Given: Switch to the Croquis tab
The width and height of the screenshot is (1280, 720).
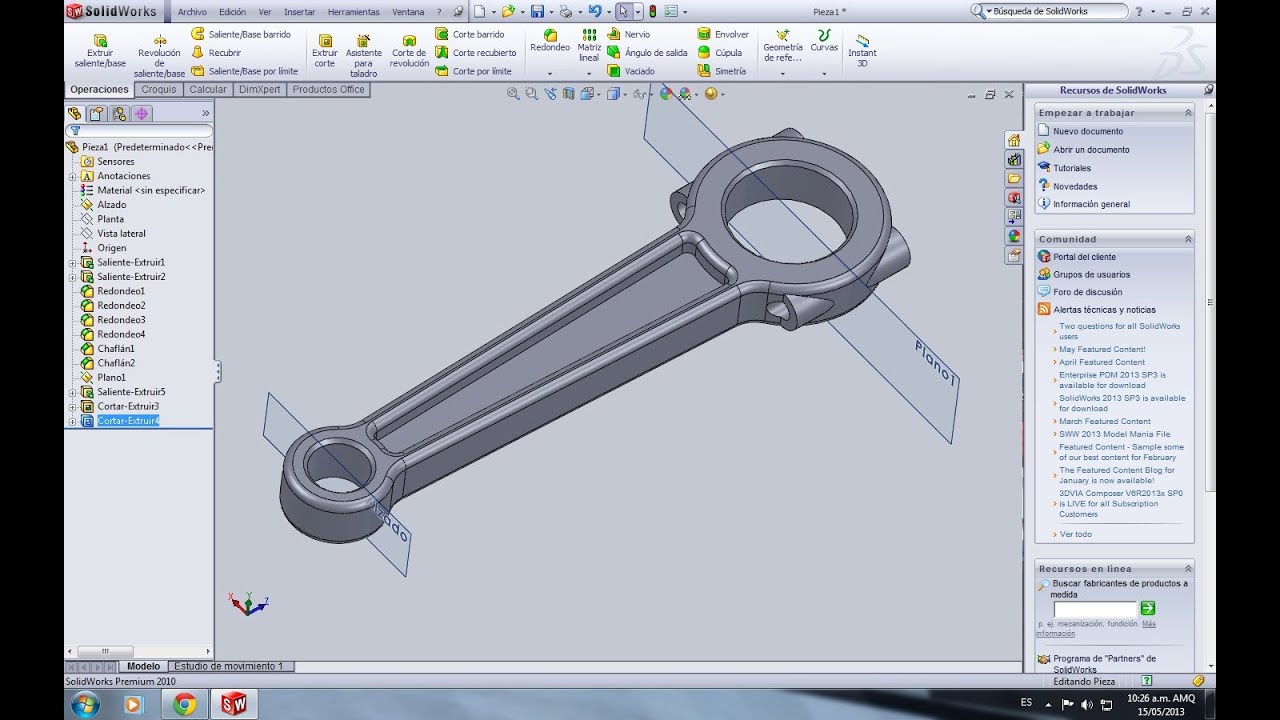Looking at the screenshot, I should 159,89.
